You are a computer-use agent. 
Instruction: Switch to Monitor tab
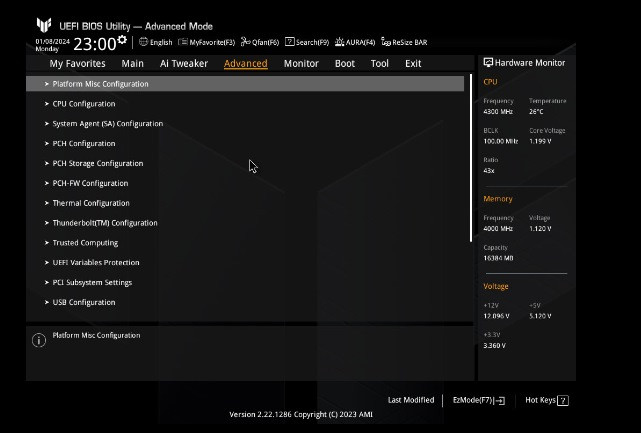click(x=301, y=63)
